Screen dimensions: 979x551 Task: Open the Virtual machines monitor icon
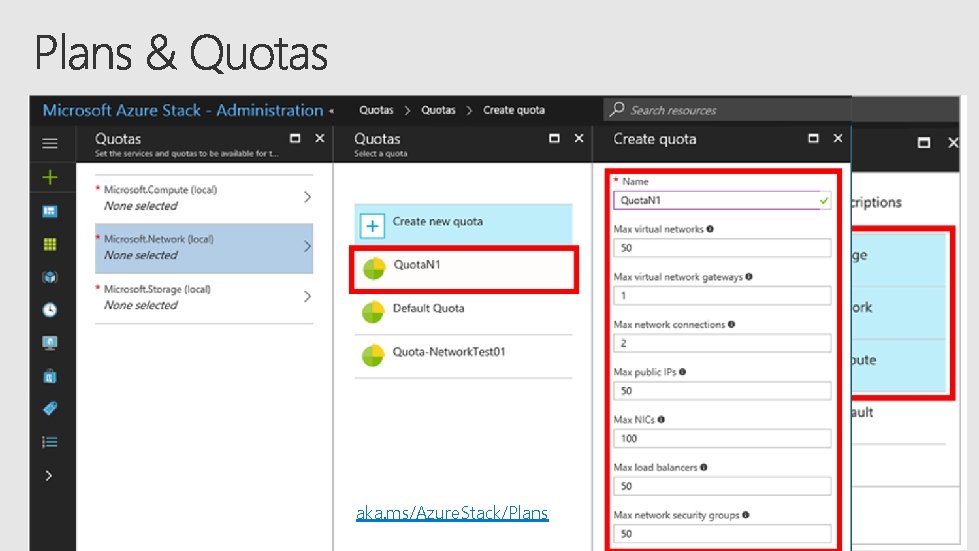tap(49, 342)
